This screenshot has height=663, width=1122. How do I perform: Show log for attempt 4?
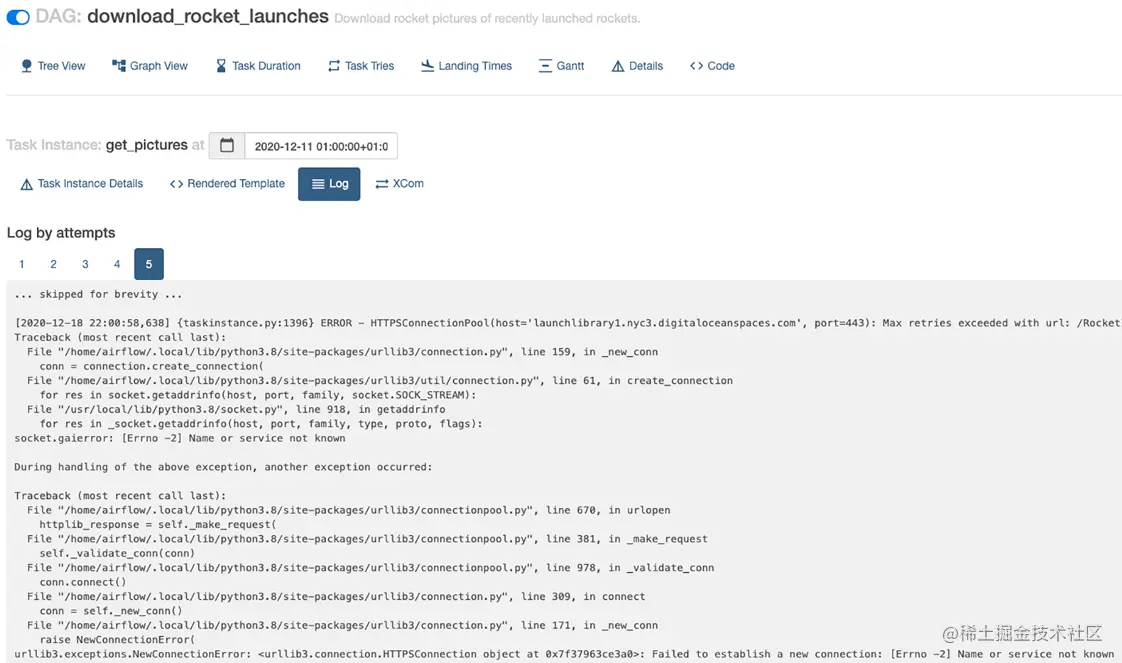click(117, 264)
